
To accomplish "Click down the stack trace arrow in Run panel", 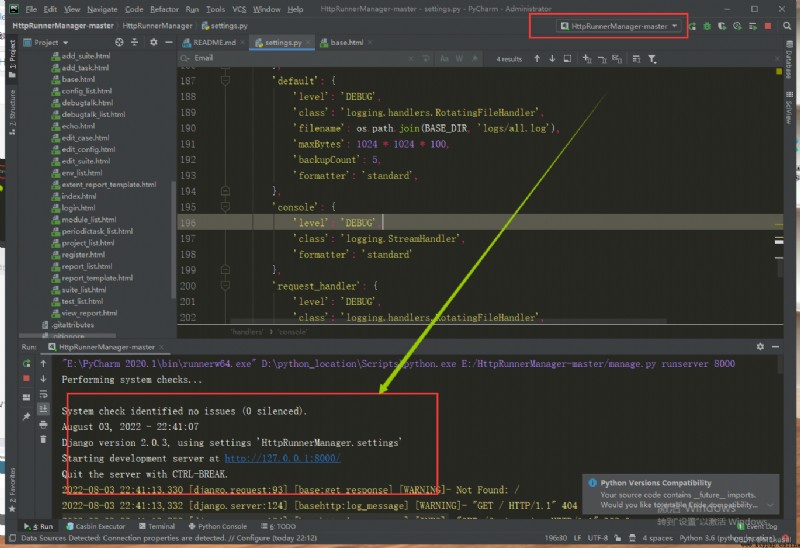I will (x=43, y=379).
